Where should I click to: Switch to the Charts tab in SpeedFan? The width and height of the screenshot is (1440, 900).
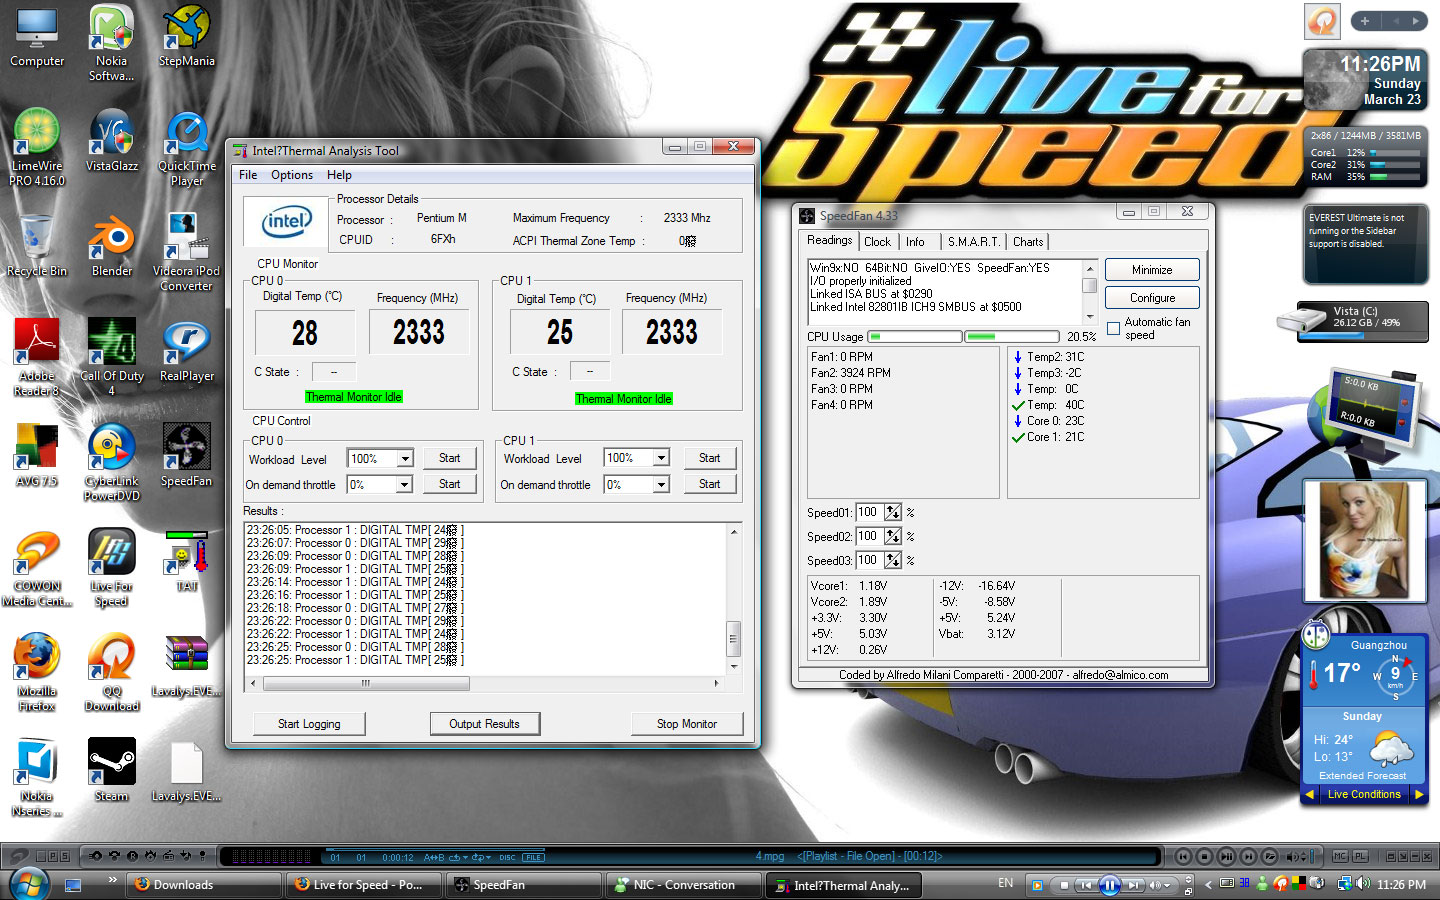(1028, 242)
